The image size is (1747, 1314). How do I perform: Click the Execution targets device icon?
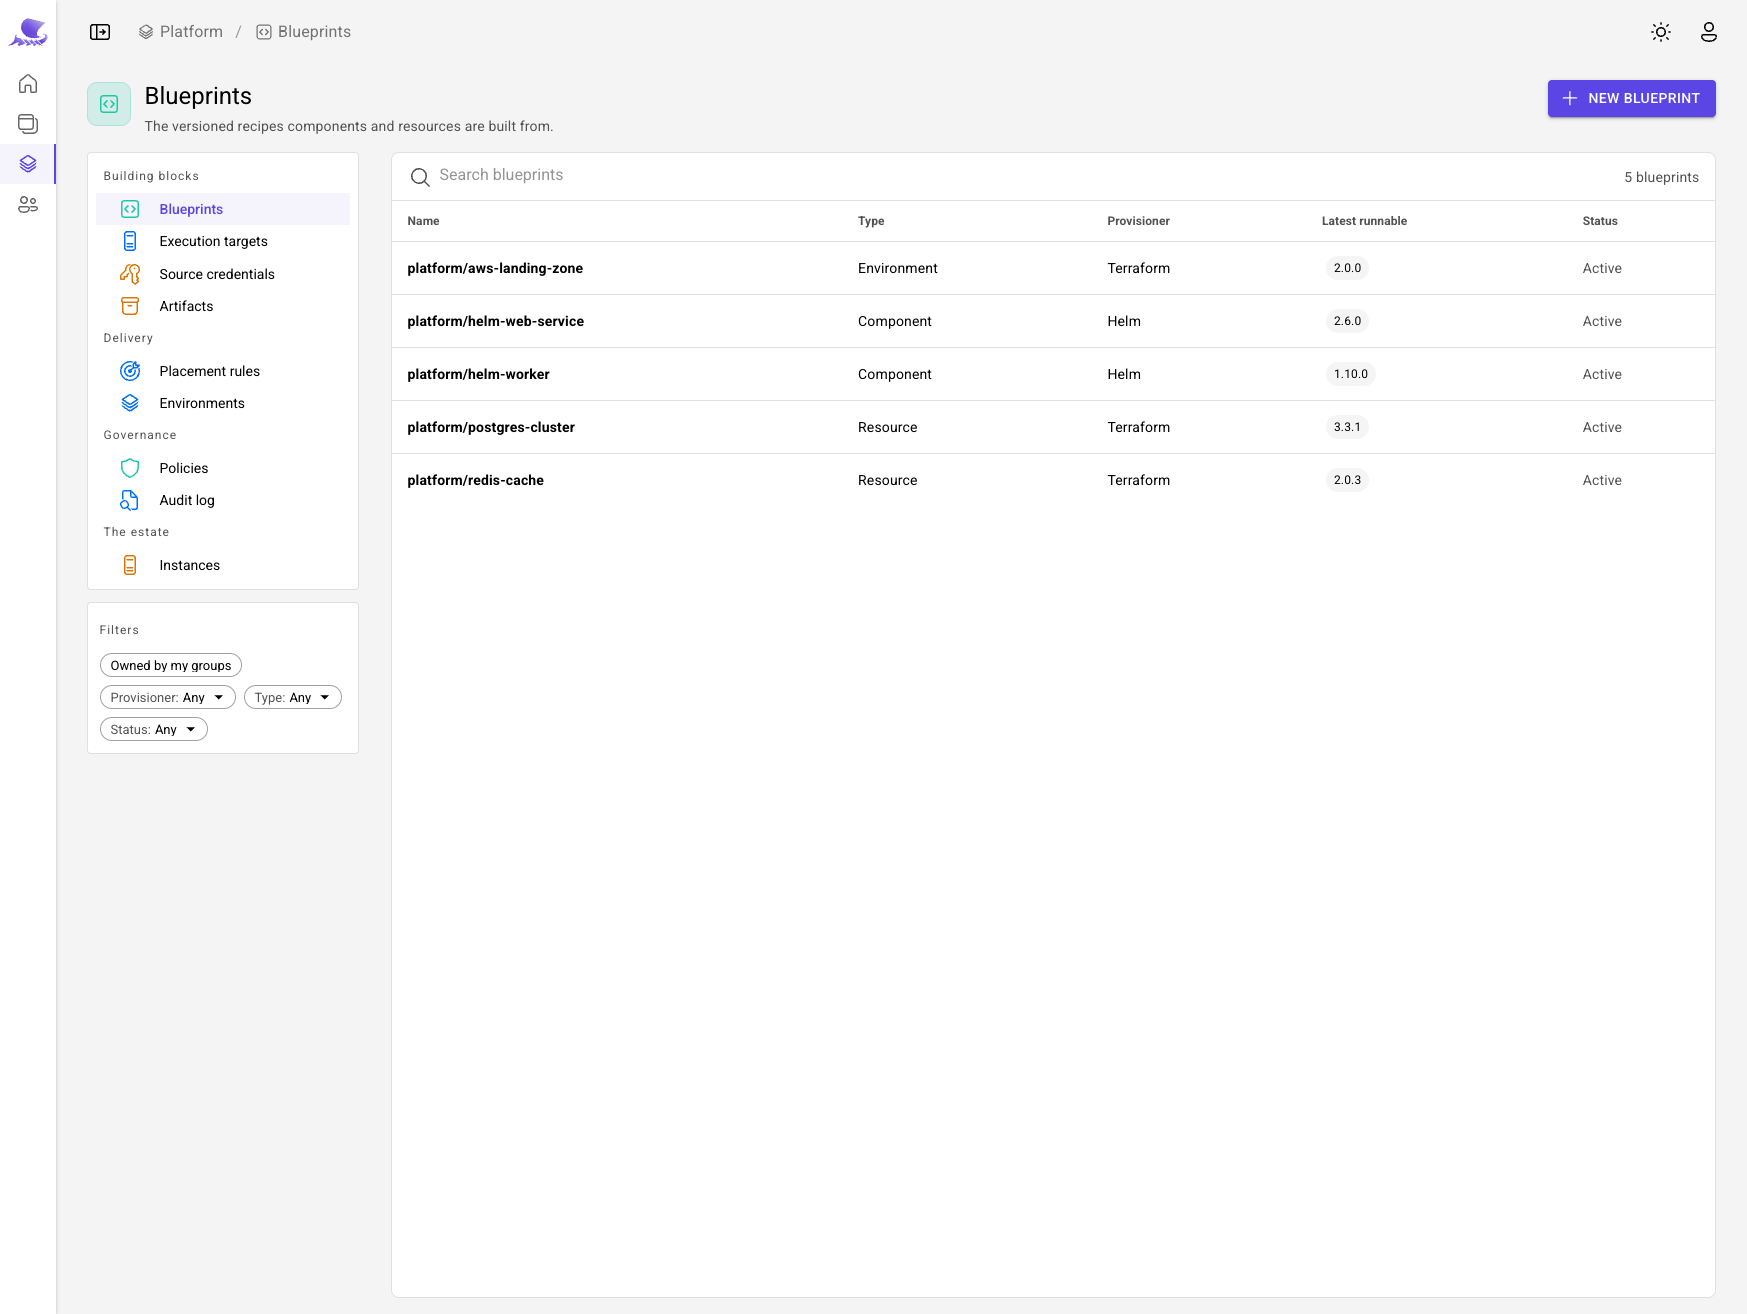[x=130, y=241]
